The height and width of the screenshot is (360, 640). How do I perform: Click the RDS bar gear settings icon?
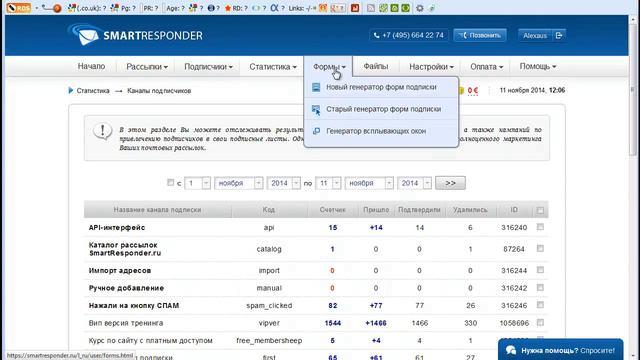click(420, 8)
